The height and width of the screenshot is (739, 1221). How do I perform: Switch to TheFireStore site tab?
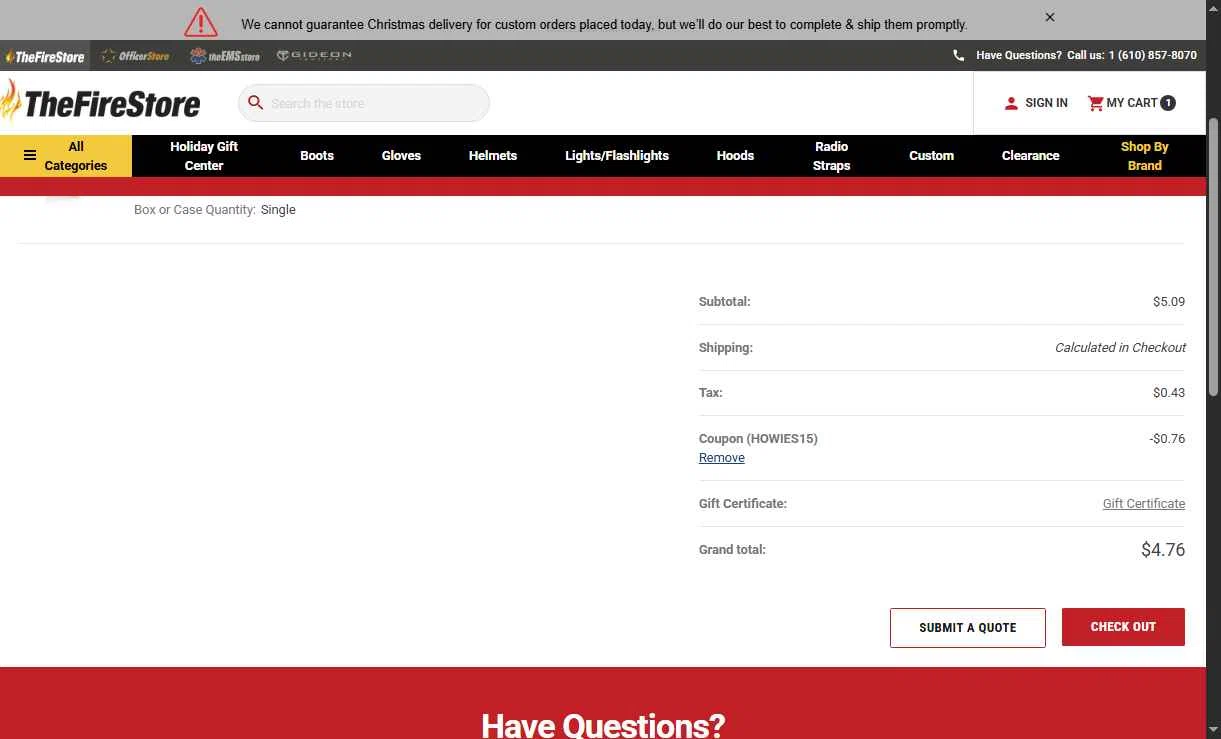tap(45, 56)
